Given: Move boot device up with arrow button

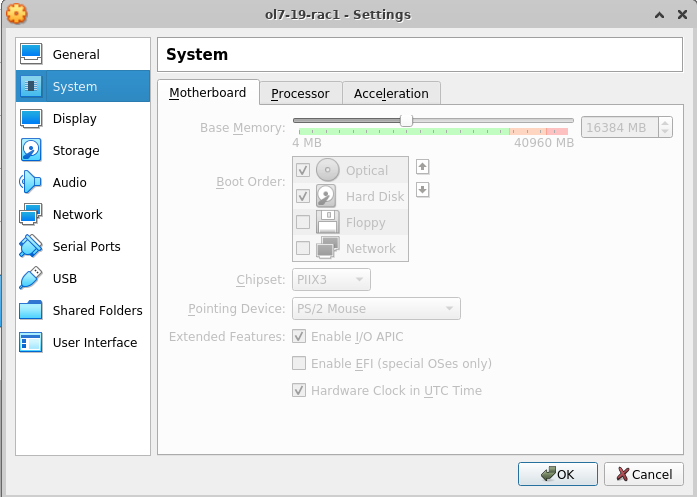Looking at the screenshot, I should [x=422, y=167].
